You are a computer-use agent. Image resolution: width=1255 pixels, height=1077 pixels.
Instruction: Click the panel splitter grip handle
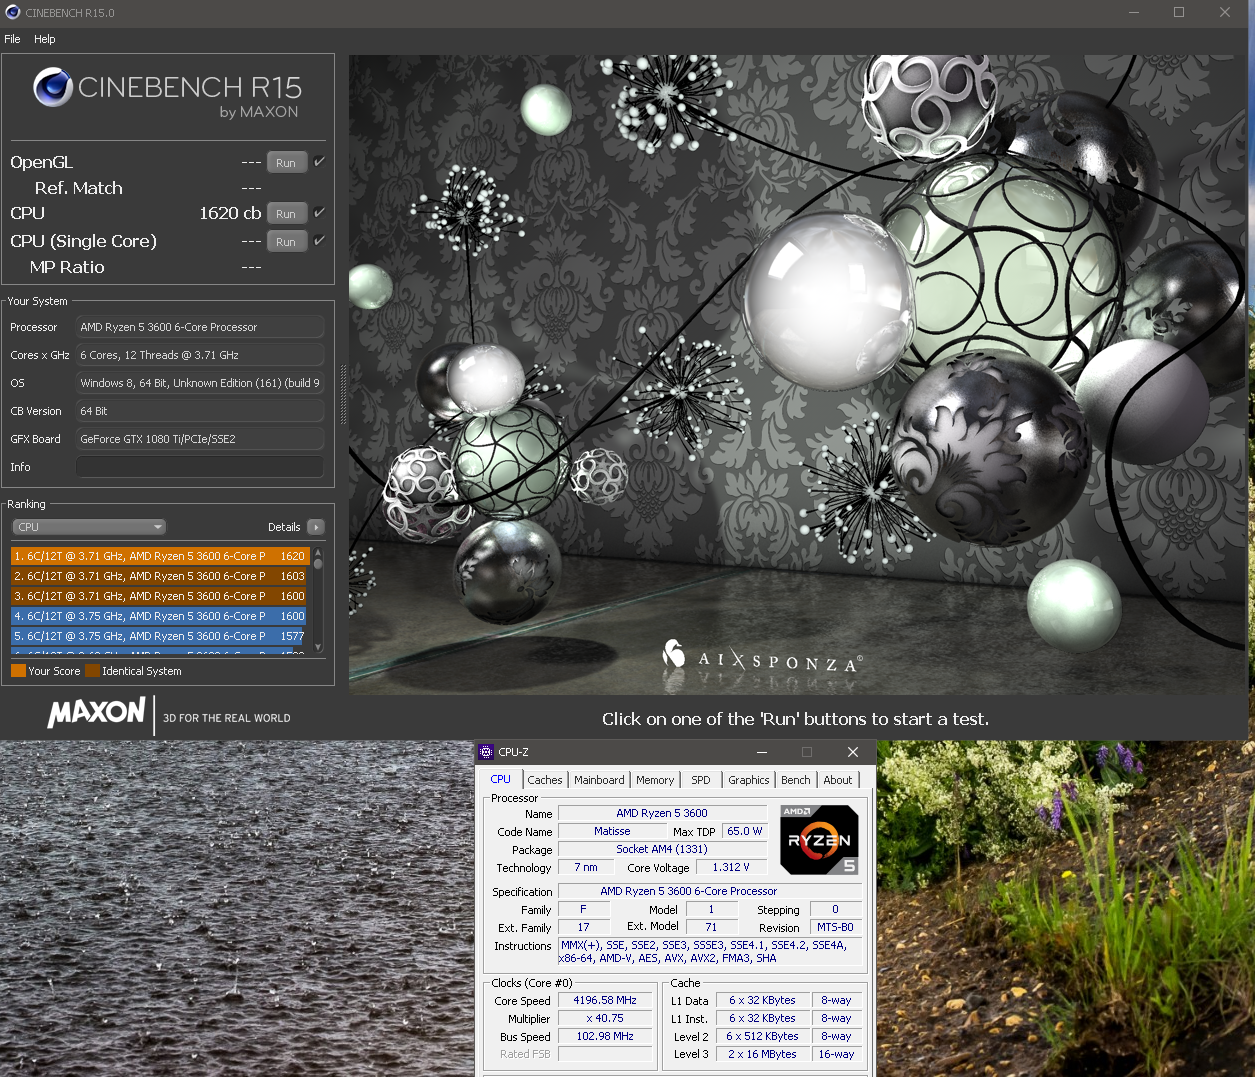[x=343, y=394]
